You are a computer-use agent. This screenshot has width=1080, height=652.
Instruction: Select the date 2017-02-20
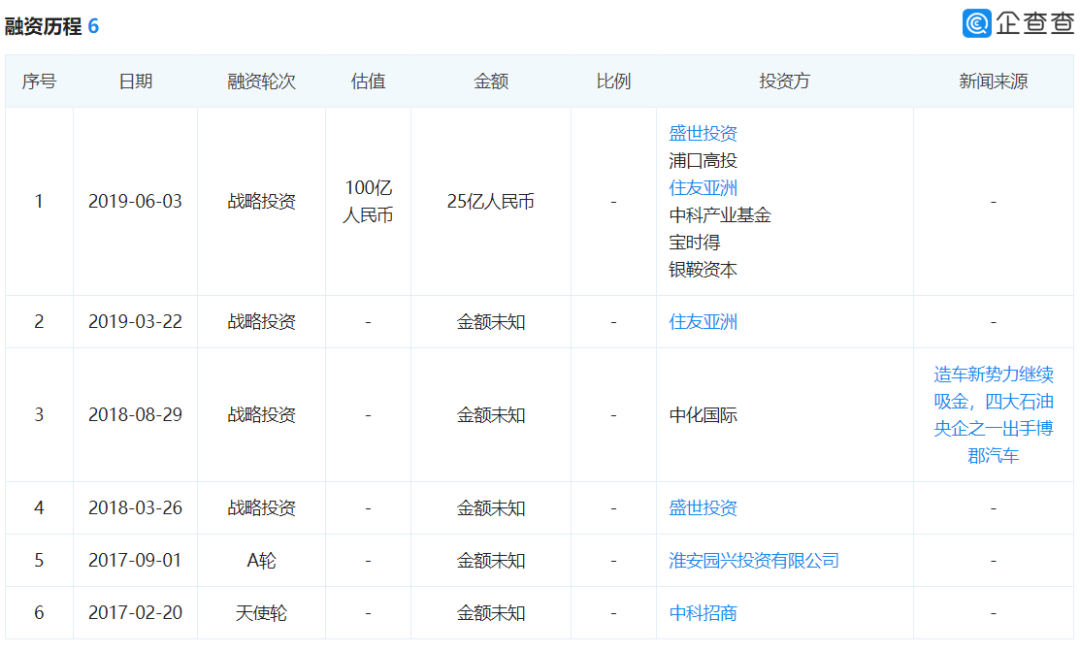[x=135, y=613]
